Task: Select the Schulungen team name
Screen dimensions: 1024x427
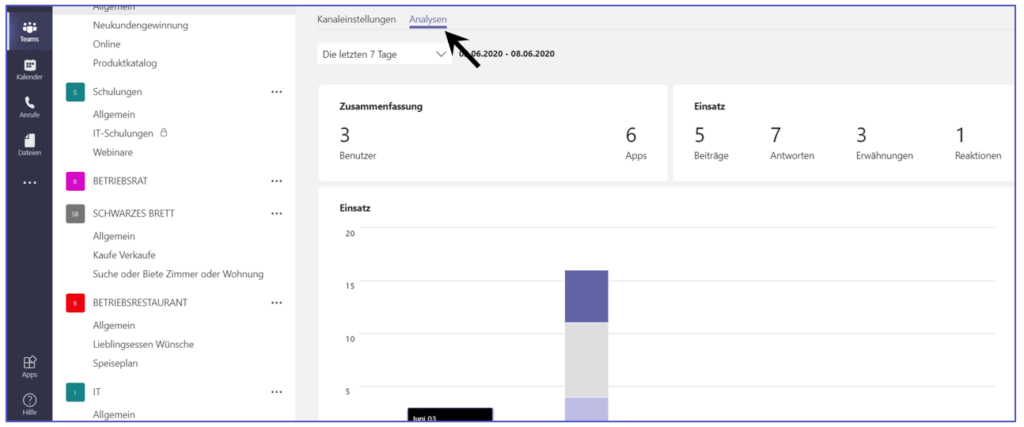Action: pyautogui.click(x=118, y=92)
